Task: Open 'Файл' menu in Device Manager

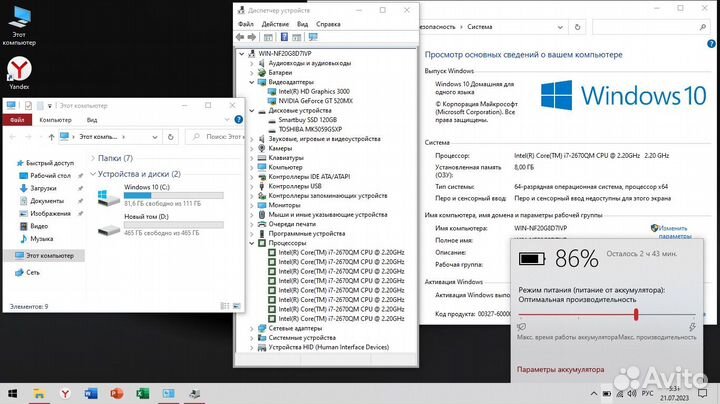Action: tap(246, 24)
